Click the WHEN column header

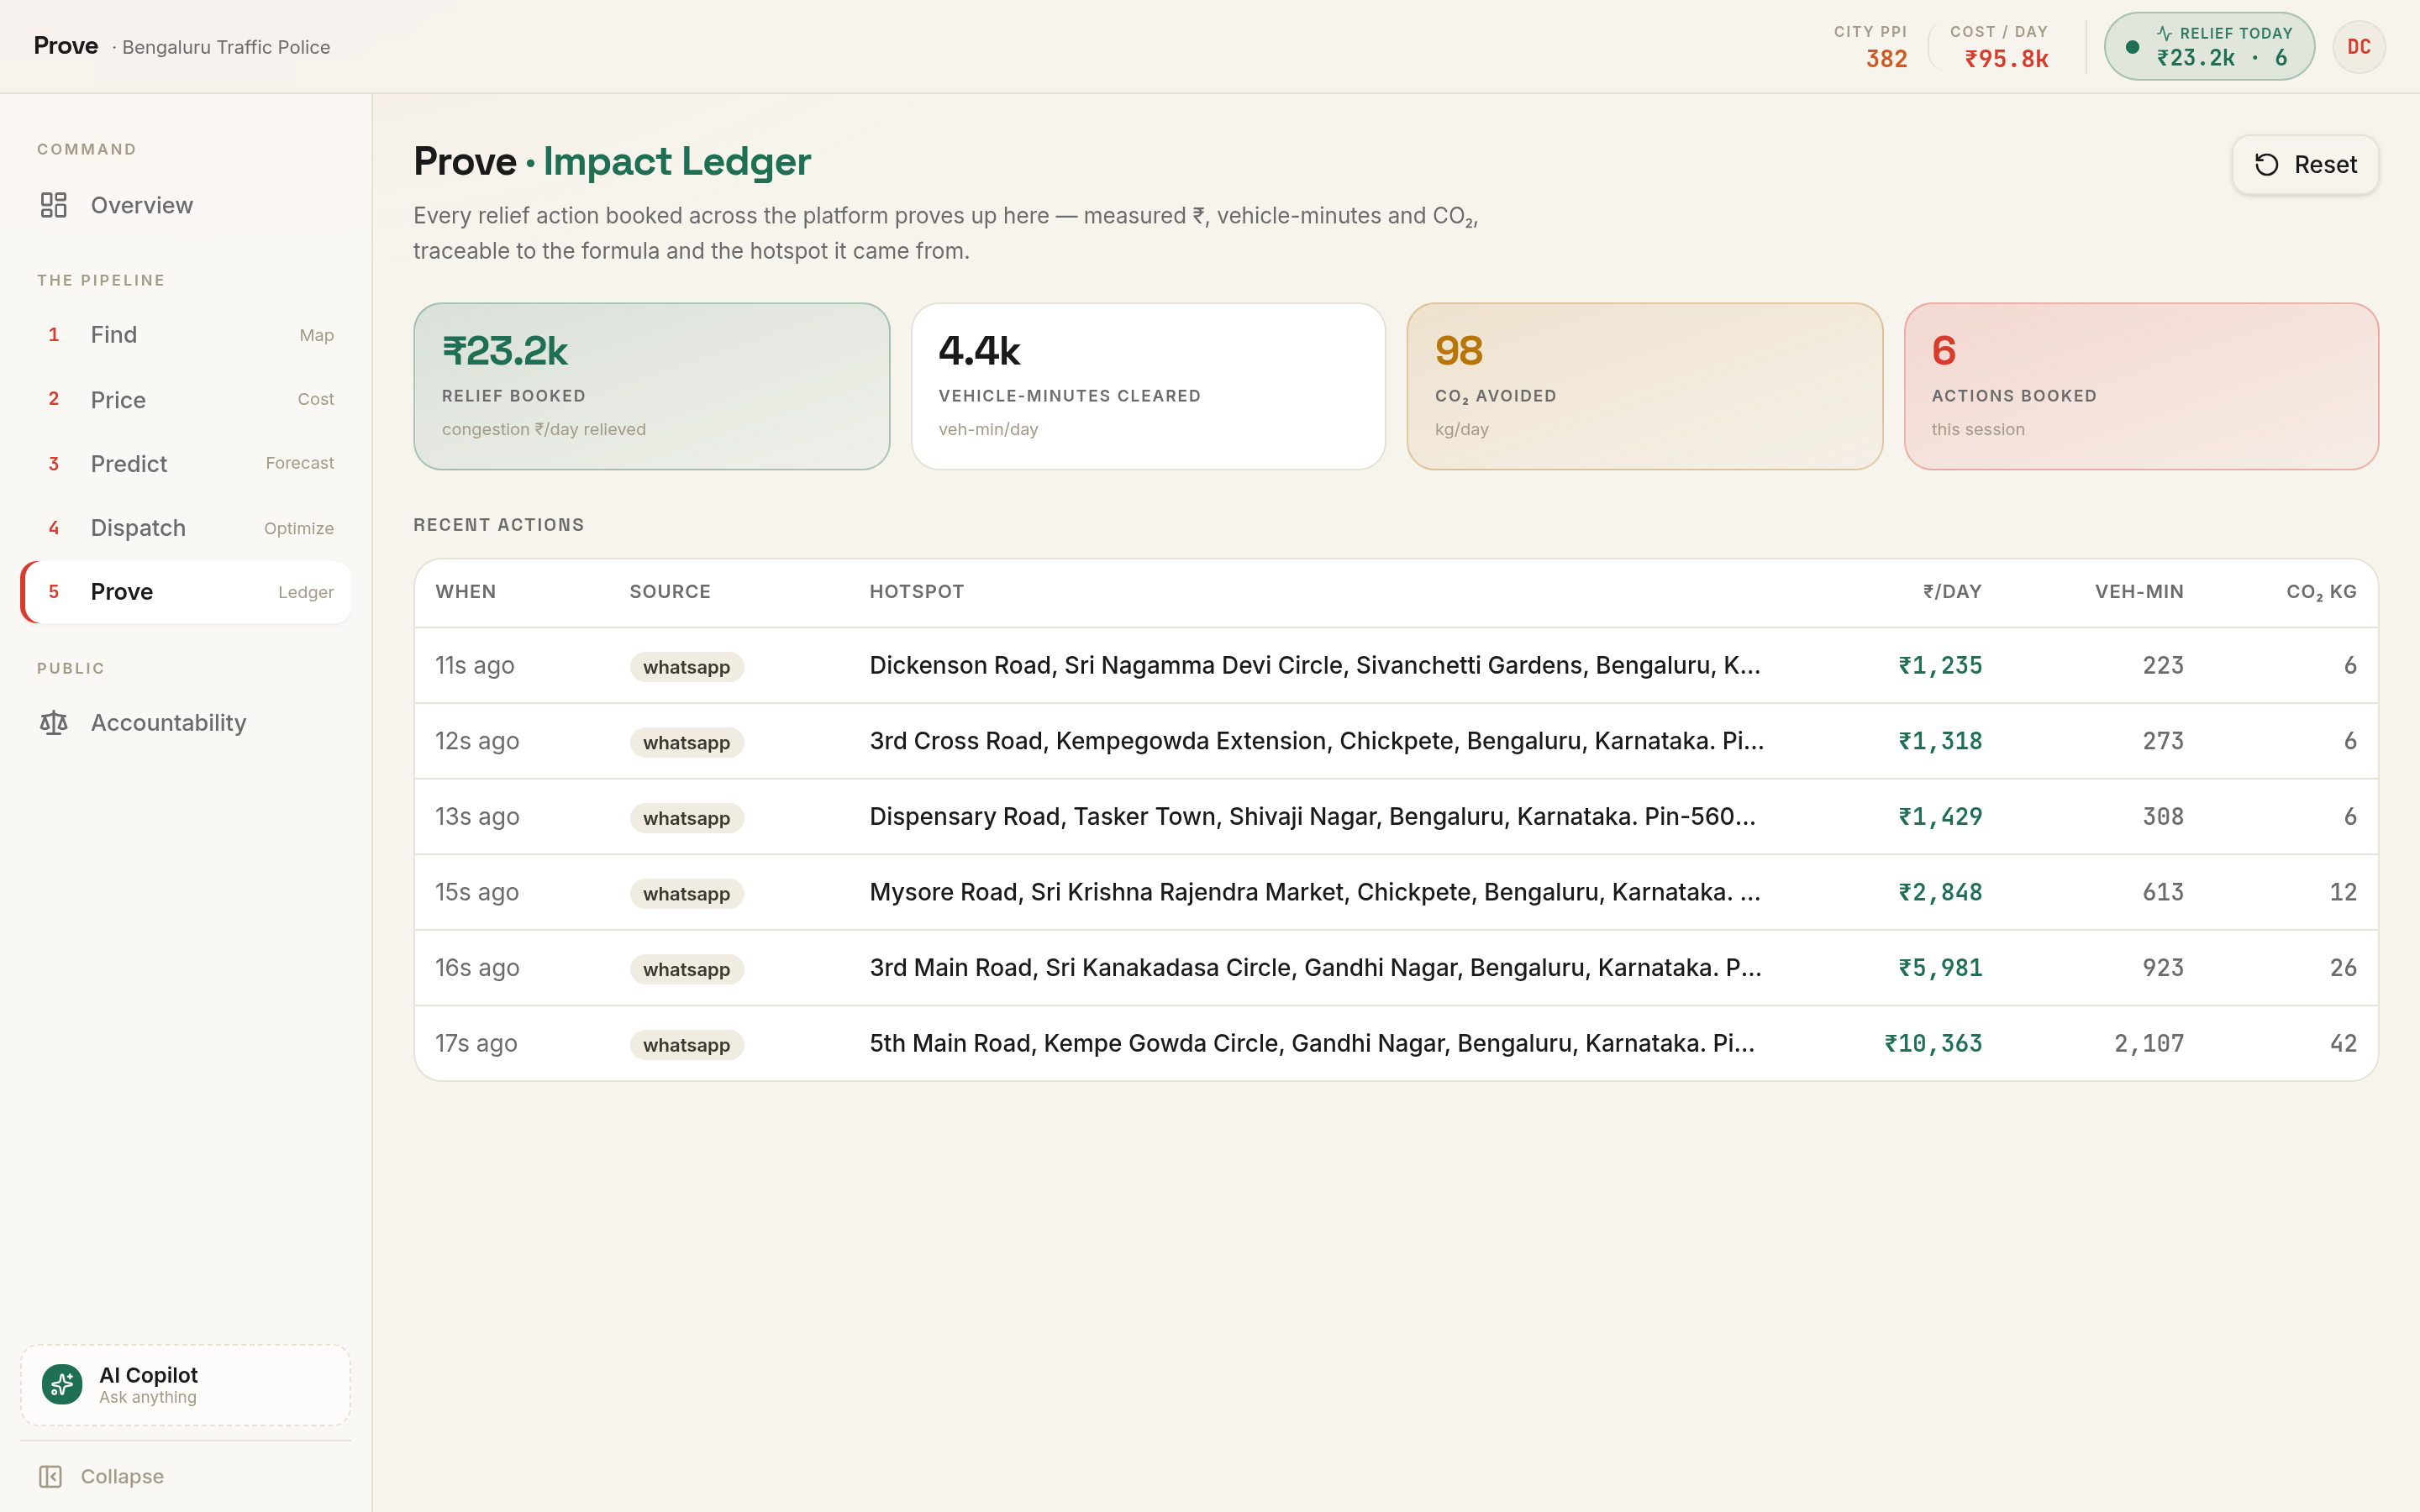click(466, 592)
